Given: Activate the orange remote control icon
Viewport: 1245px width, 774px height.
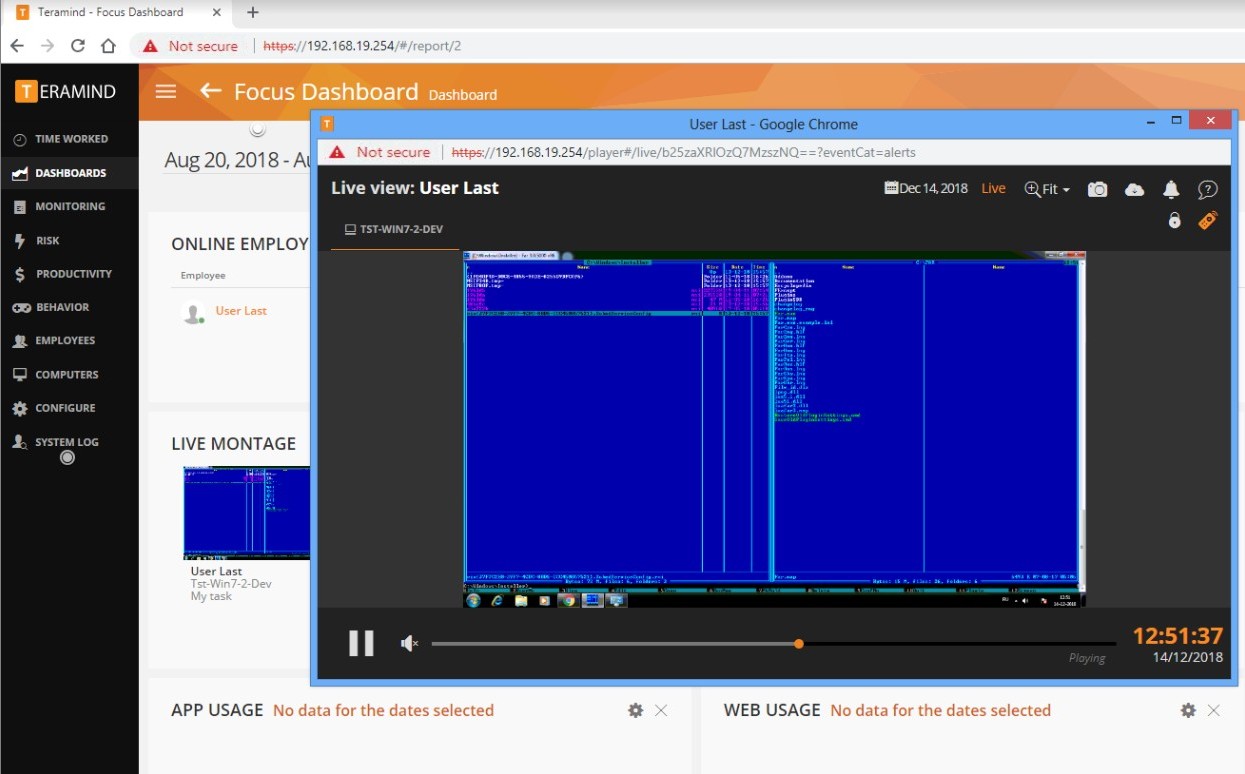Looking at the screenshot, I should pyautogui.click(x=1208, y=220).
